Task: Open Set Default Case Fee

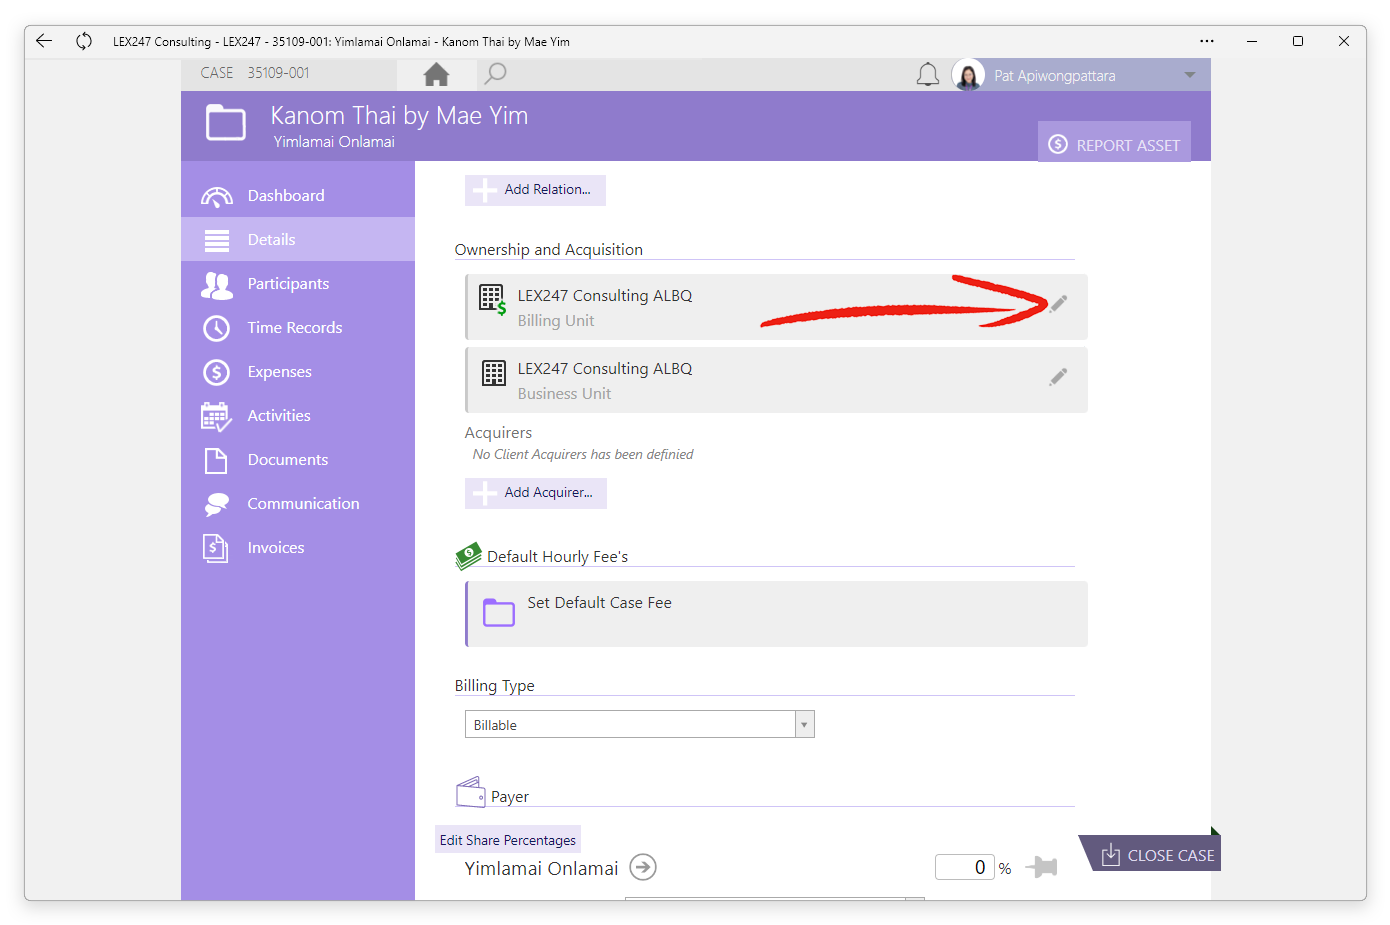Action: pos(777,614)
